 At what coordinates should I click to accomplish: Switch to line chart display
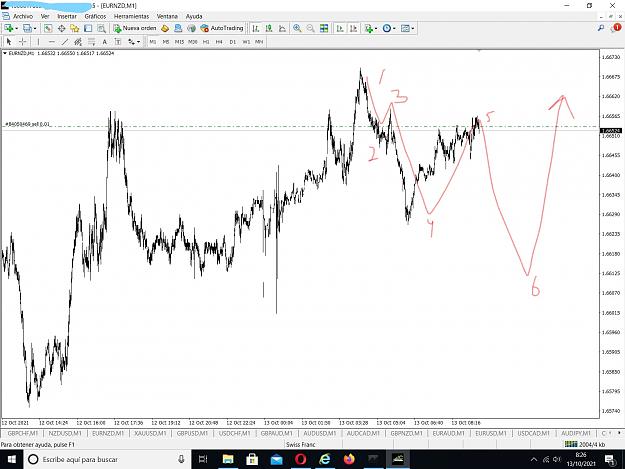coord(282,28)
